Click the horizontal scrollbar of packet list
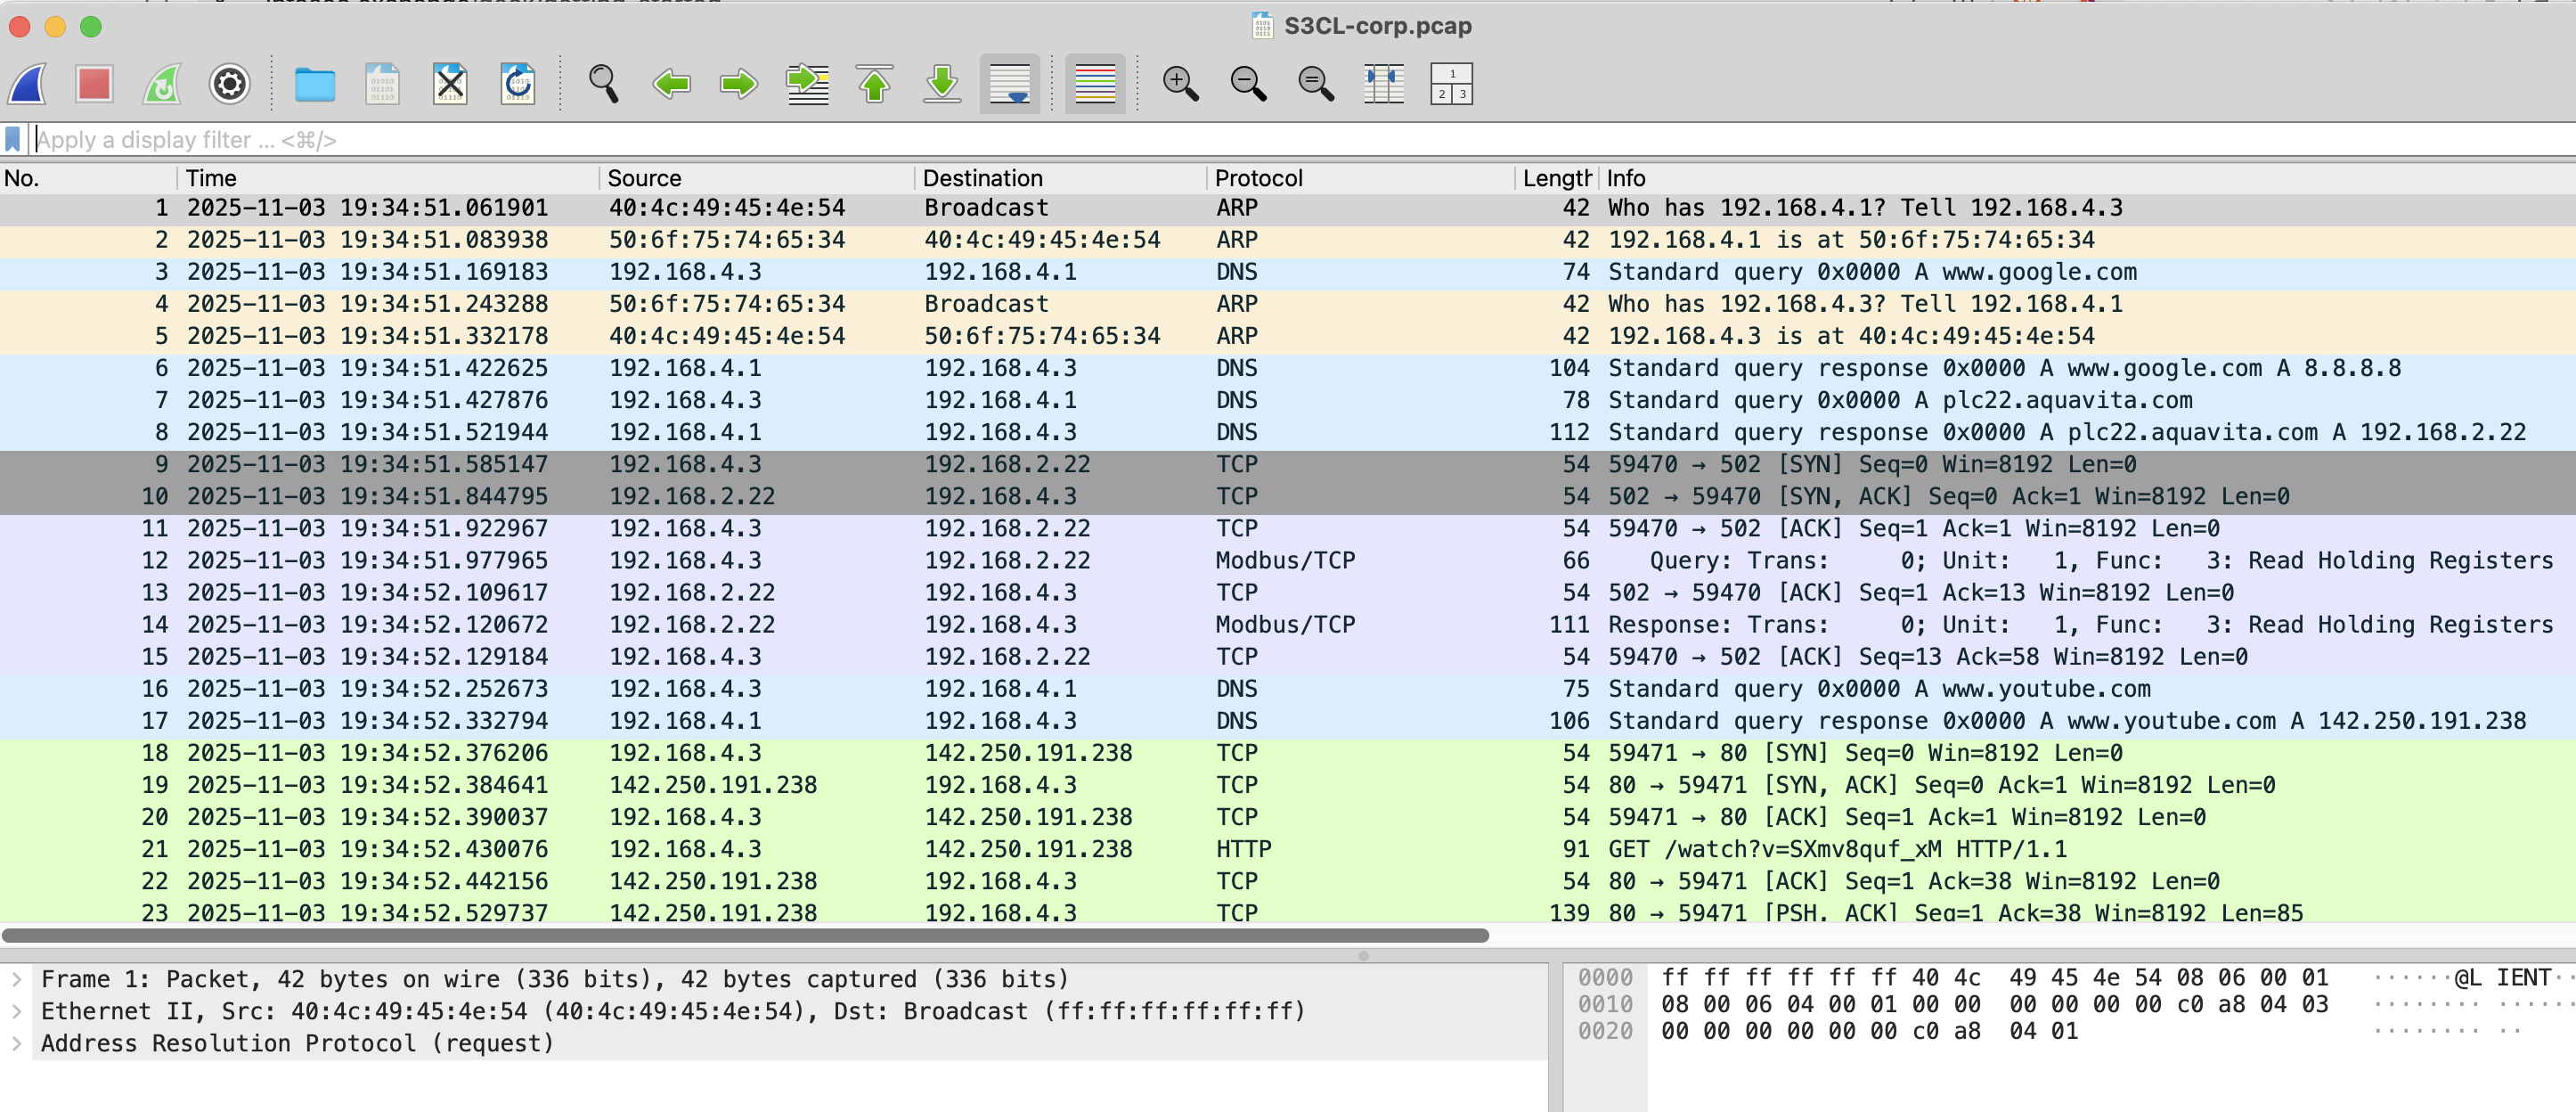Screen dimensions: 2576x1112 click(745, 935)
